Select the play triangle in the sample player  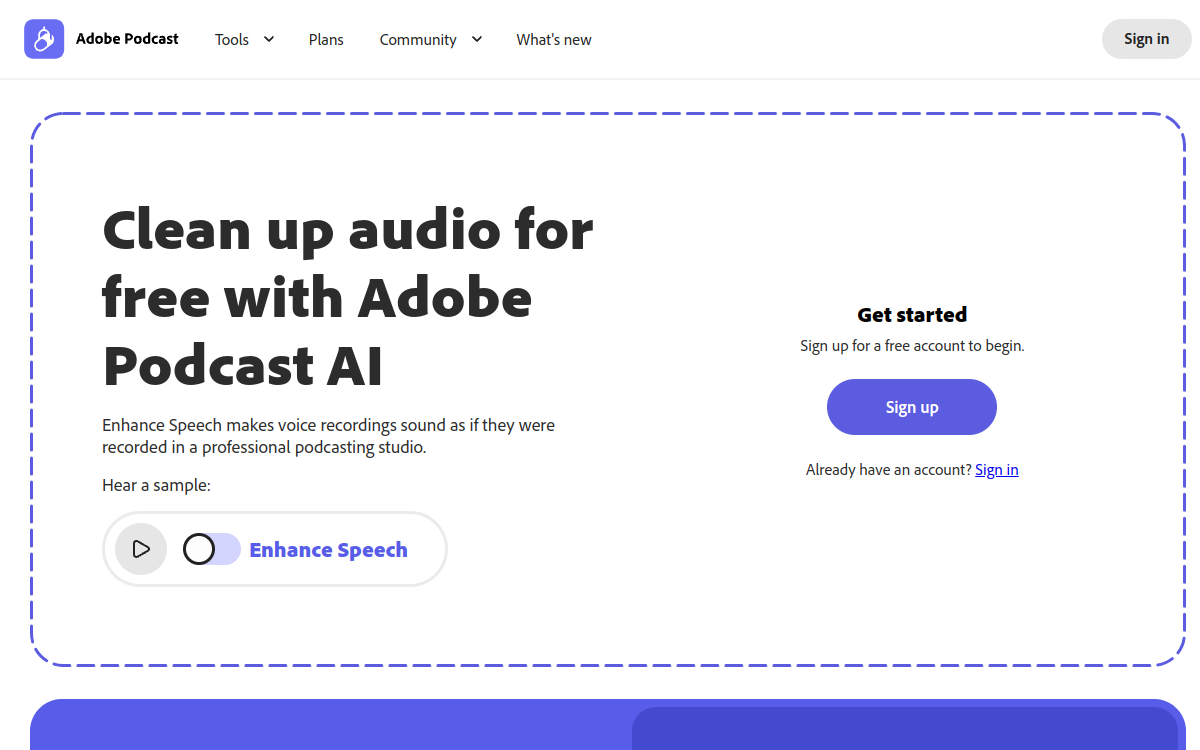tap(141, 549)
